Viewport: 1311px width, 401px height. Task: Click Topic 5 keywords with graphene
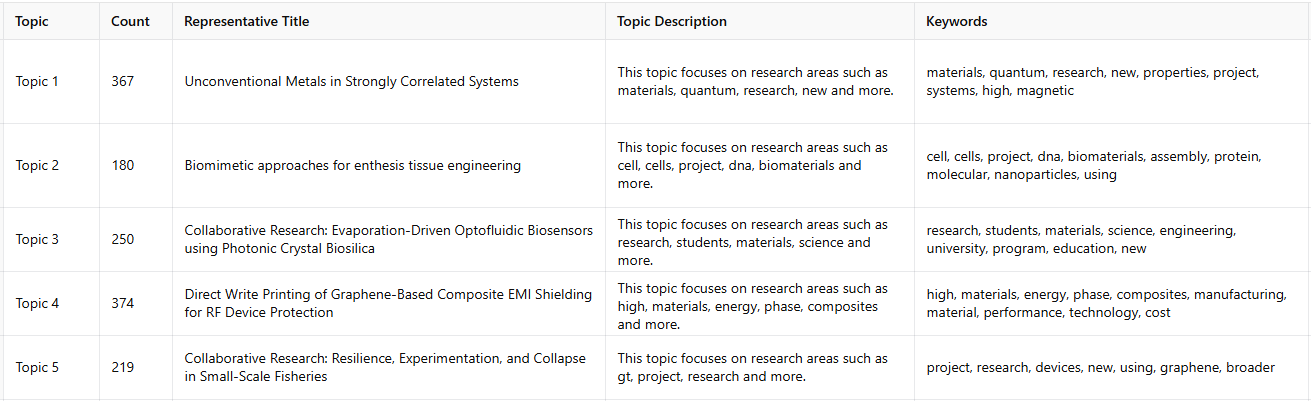pyautogui.click(x=1100, y=368)
